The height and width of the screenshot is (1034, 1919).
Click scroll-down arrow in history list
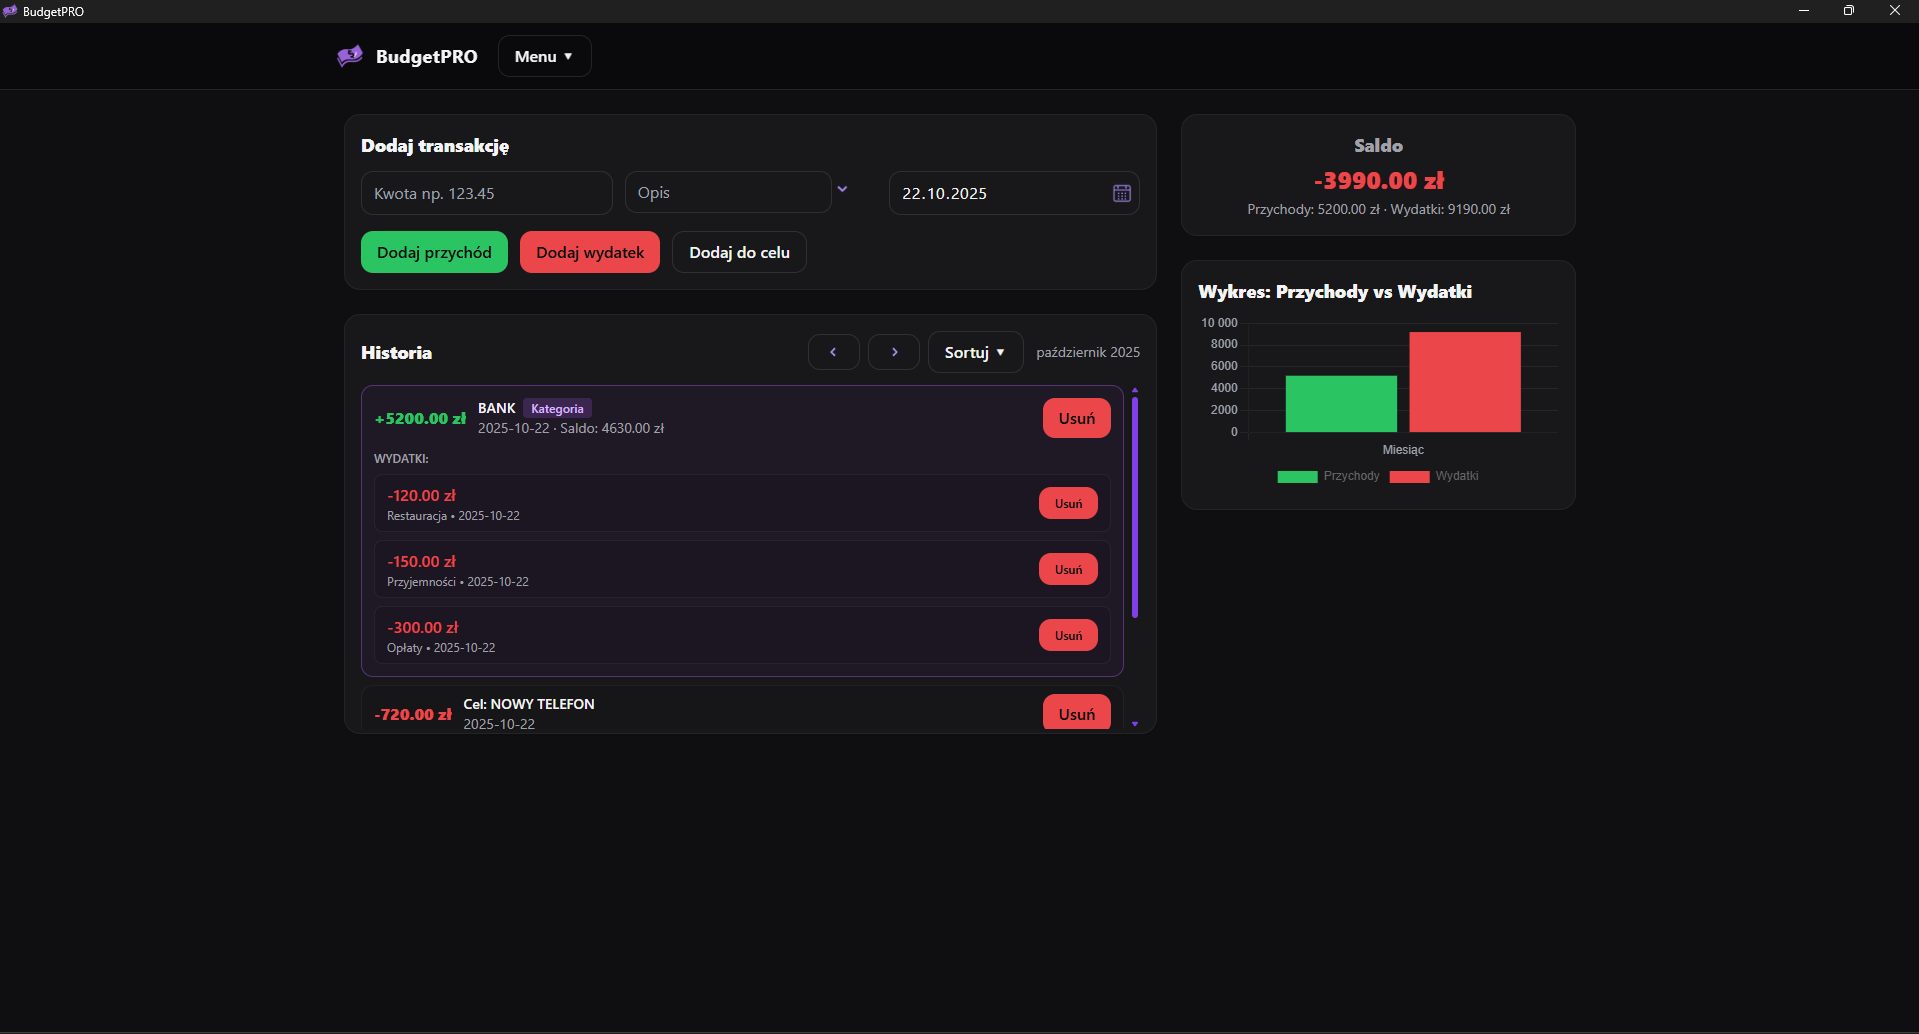pos(1134,724)
